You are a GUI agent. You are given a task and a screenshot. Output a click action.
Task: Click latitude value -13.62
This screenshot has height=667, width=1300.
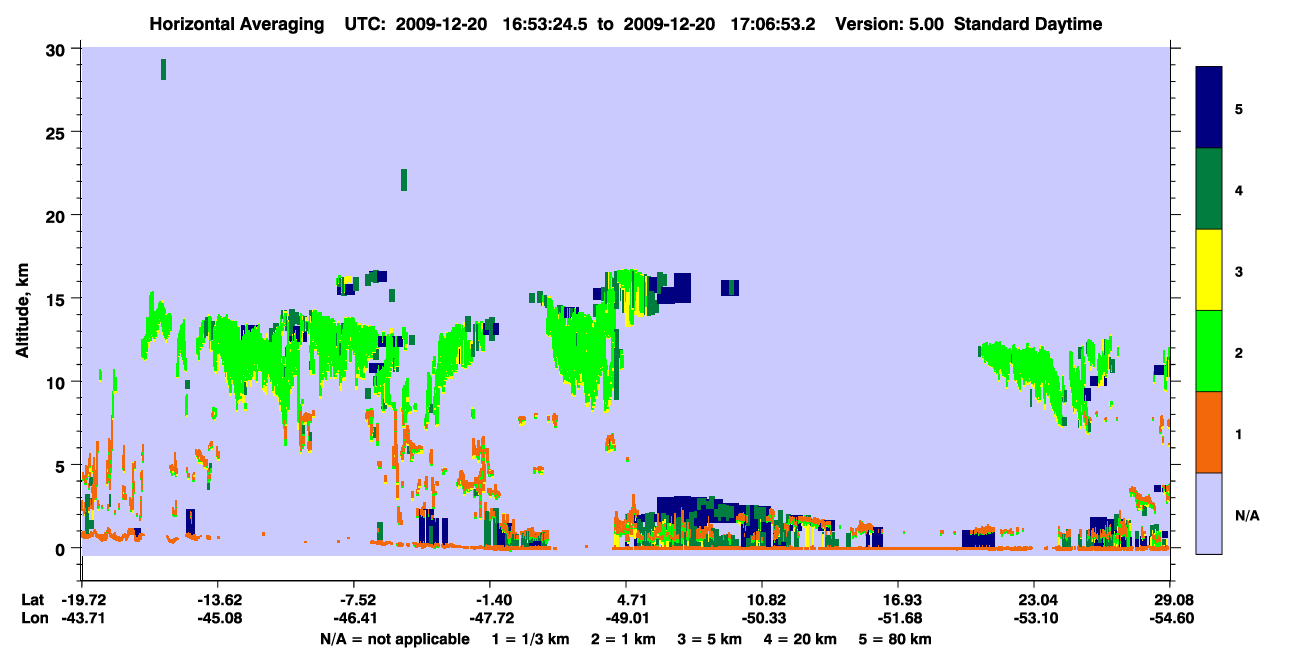coord(217,600)
